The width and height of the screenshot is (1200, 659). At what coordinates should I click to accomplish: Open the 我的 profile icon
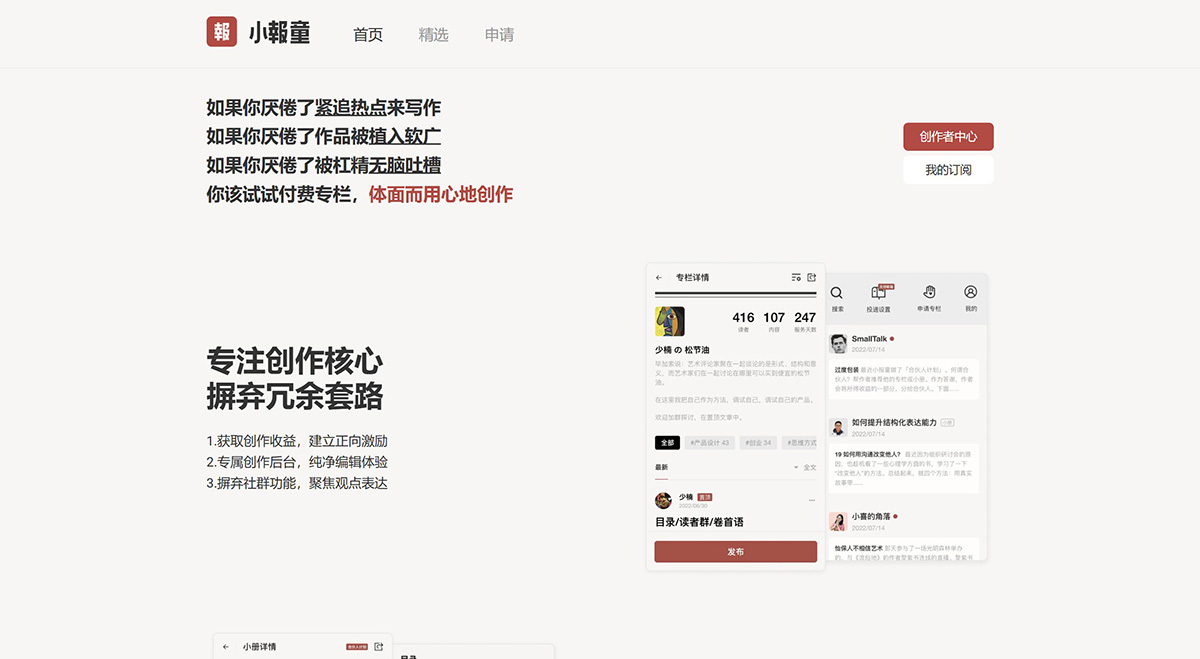click(x=970, y=292)
